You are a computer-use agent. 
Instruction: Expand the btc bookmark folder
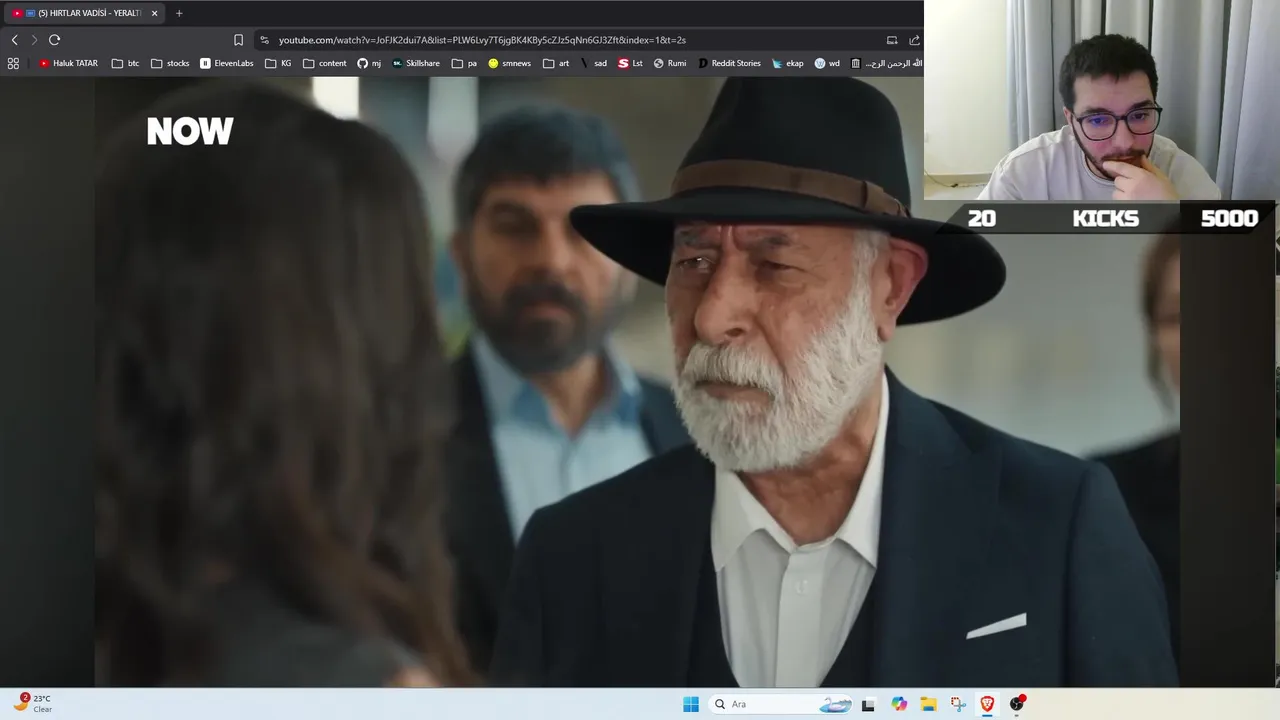[126, 63]
